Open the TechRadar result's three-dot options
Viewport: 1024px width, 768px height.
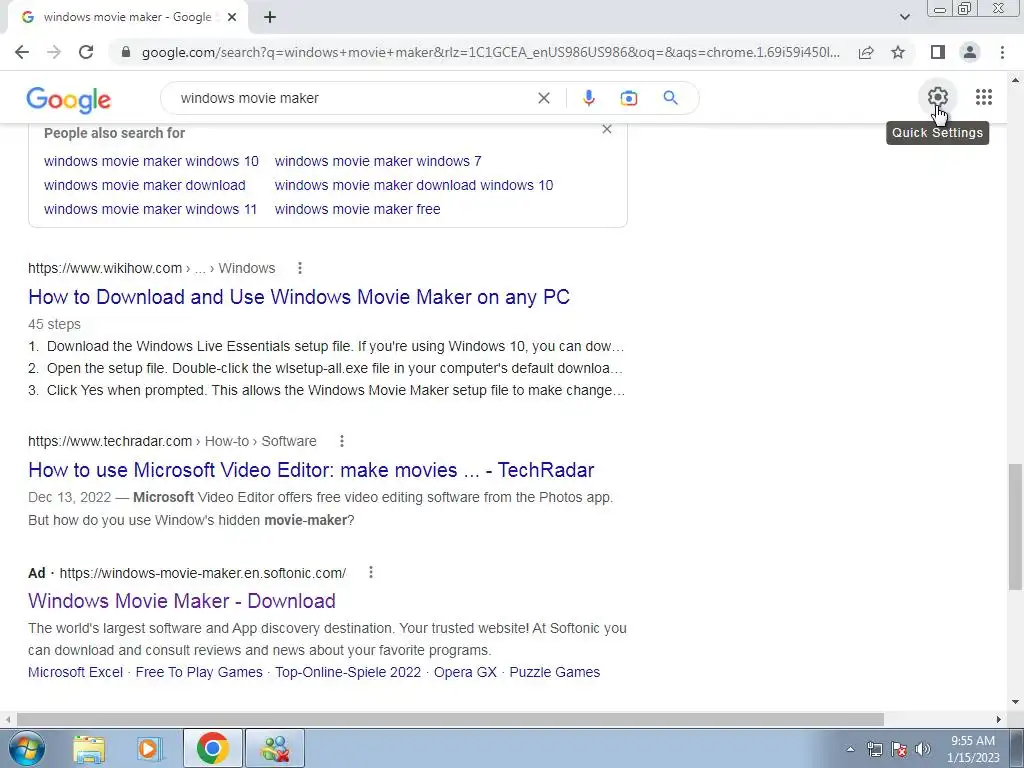pos(342,441)
